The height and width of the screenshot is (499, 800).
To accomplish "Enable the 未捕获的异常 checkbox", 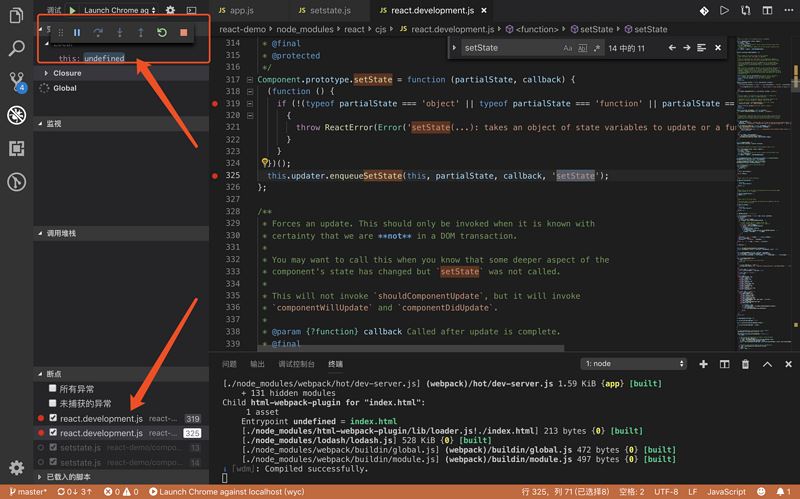I will (53, 403).
